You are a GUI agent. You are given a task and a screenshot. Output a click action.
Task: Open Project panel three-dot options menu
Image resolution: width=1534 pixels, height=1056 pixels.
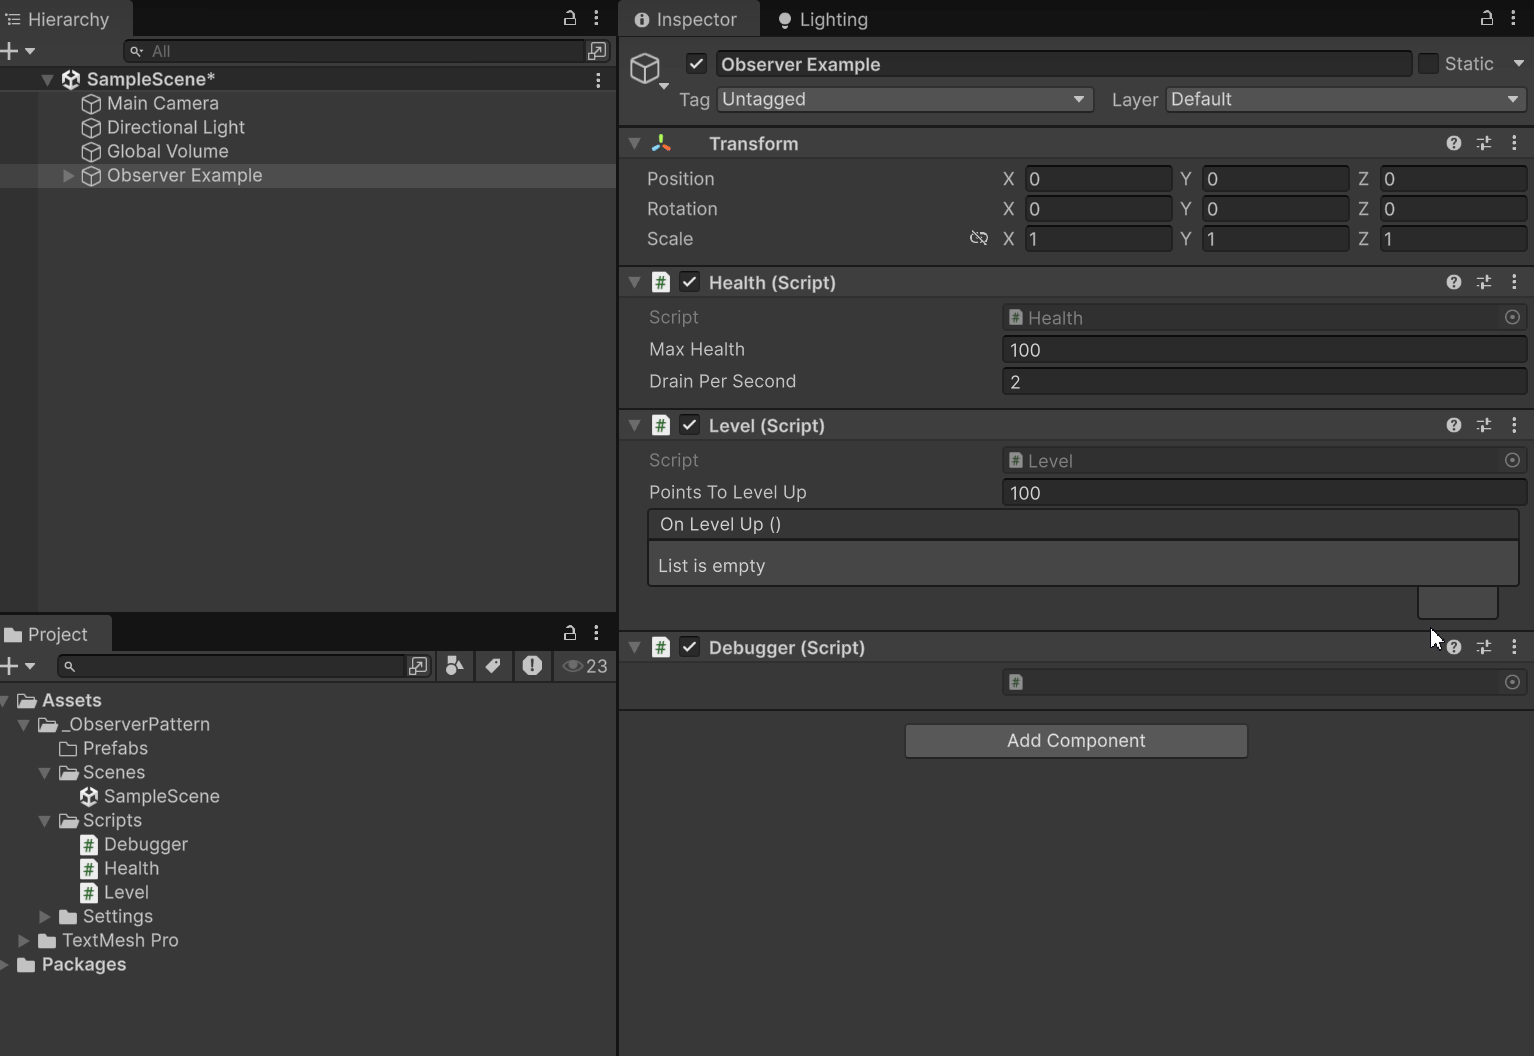[596, 633]
